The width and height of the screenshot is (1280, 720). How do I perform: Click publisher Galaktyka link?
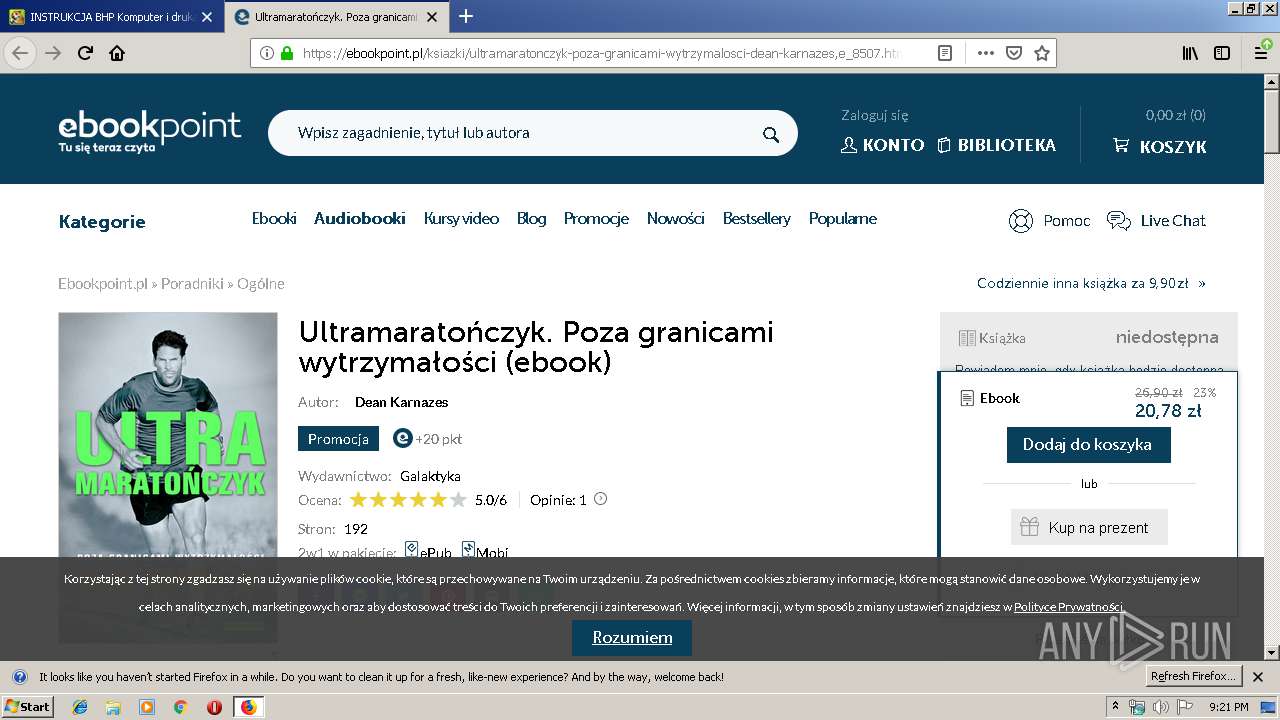coord(430,476)
